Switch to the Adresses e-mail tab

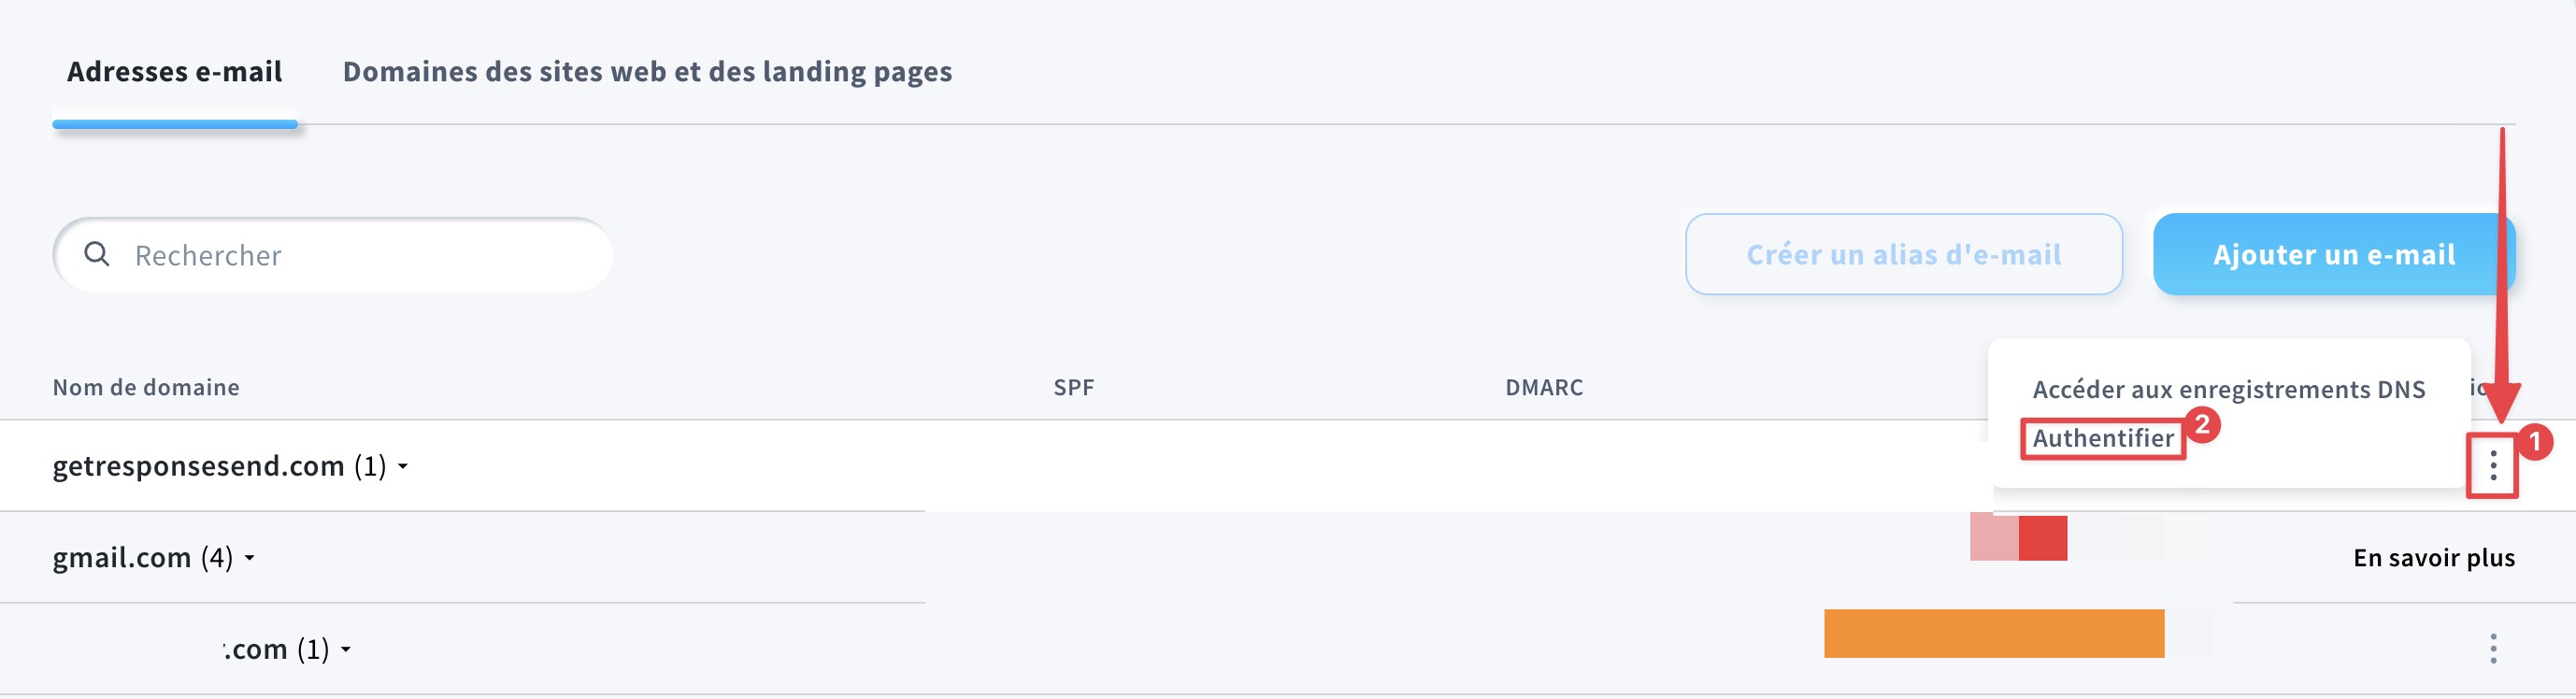point(174,72)
